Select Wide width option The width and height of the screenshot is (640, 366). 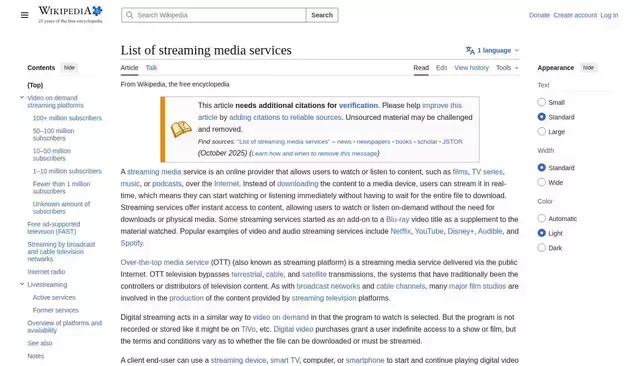click(542, 182)
